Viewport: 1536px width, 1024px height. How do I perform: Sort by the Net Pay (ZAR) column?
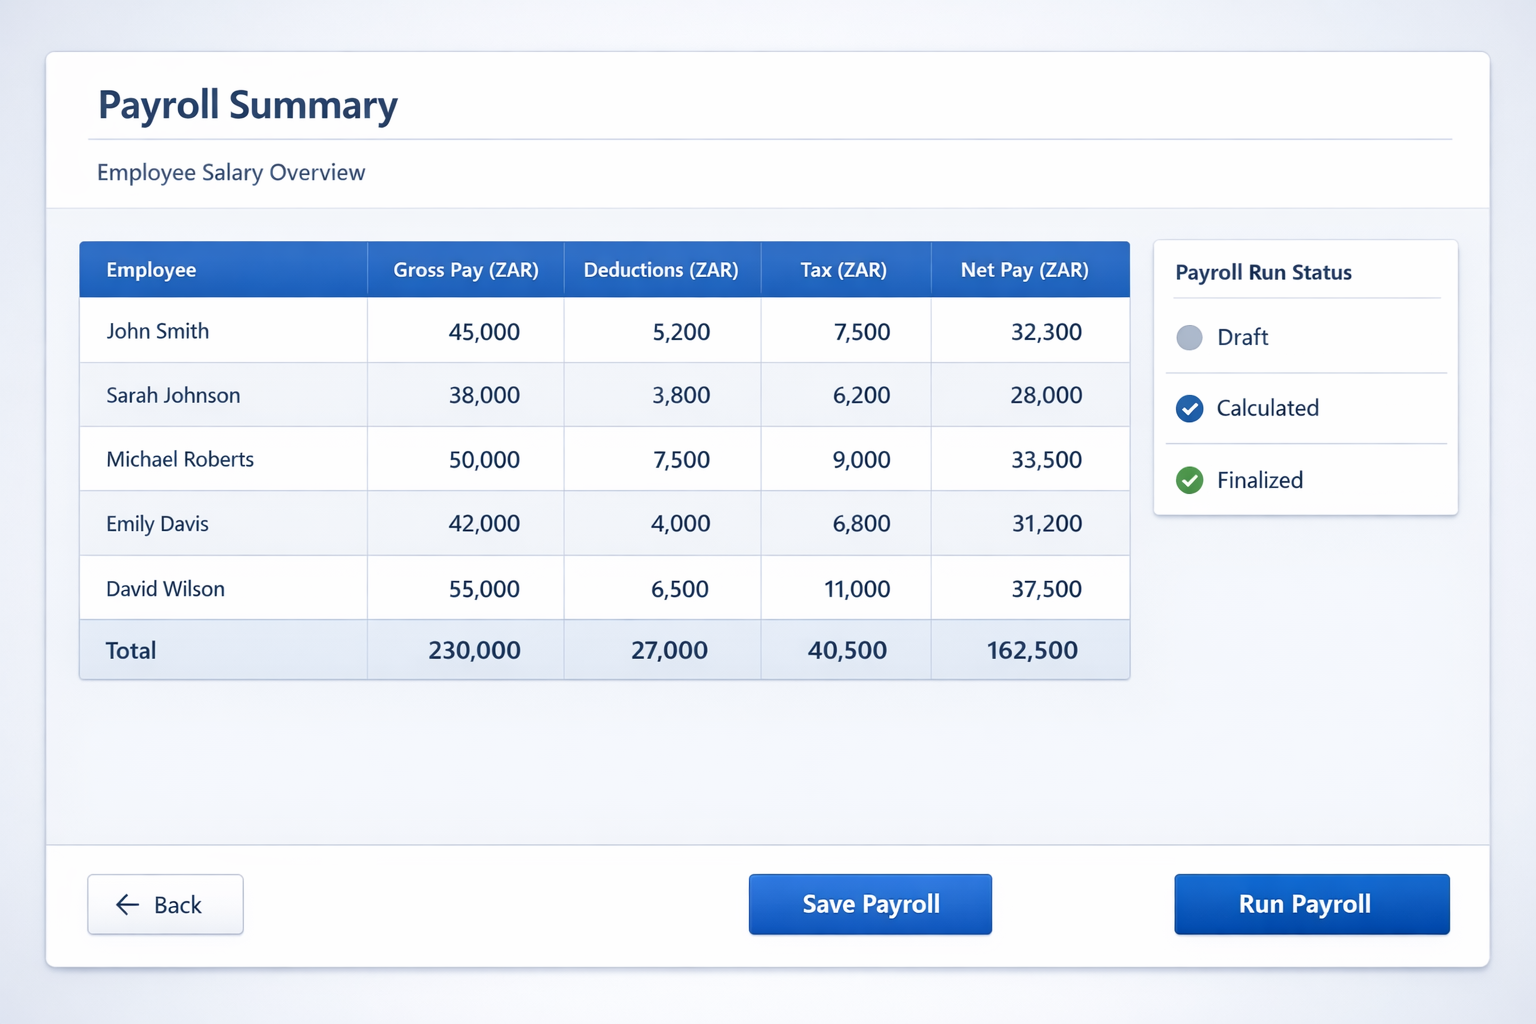click(x=1025, y=269)
